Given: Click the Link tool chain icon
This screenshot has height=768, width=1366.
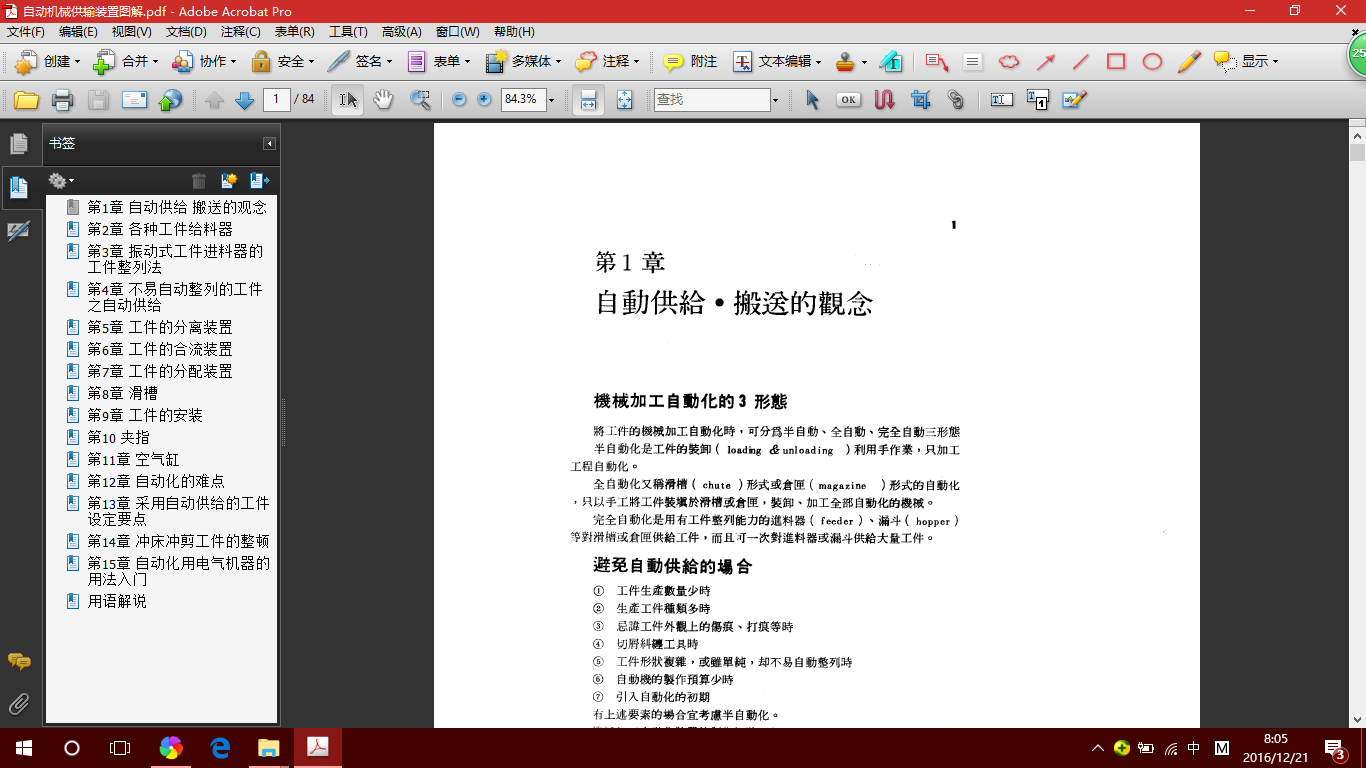Looking at the screenshot, I should 956,100.
